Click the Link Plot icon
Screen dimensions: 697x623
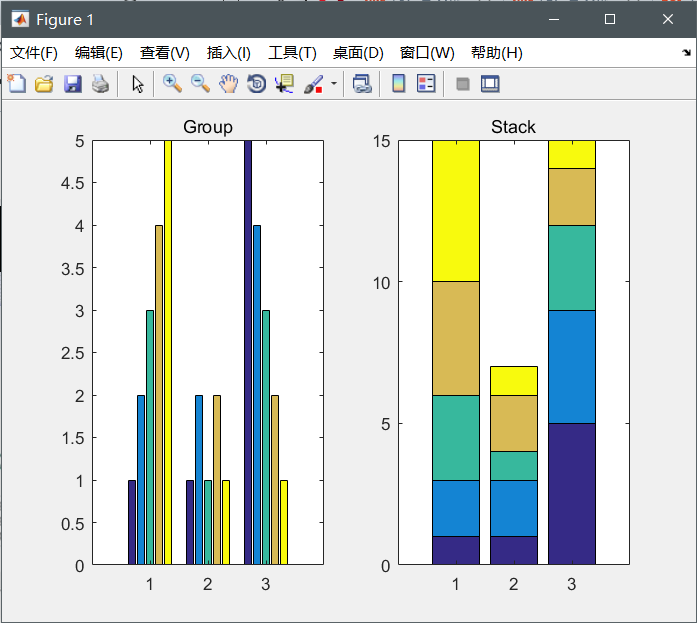362,84
